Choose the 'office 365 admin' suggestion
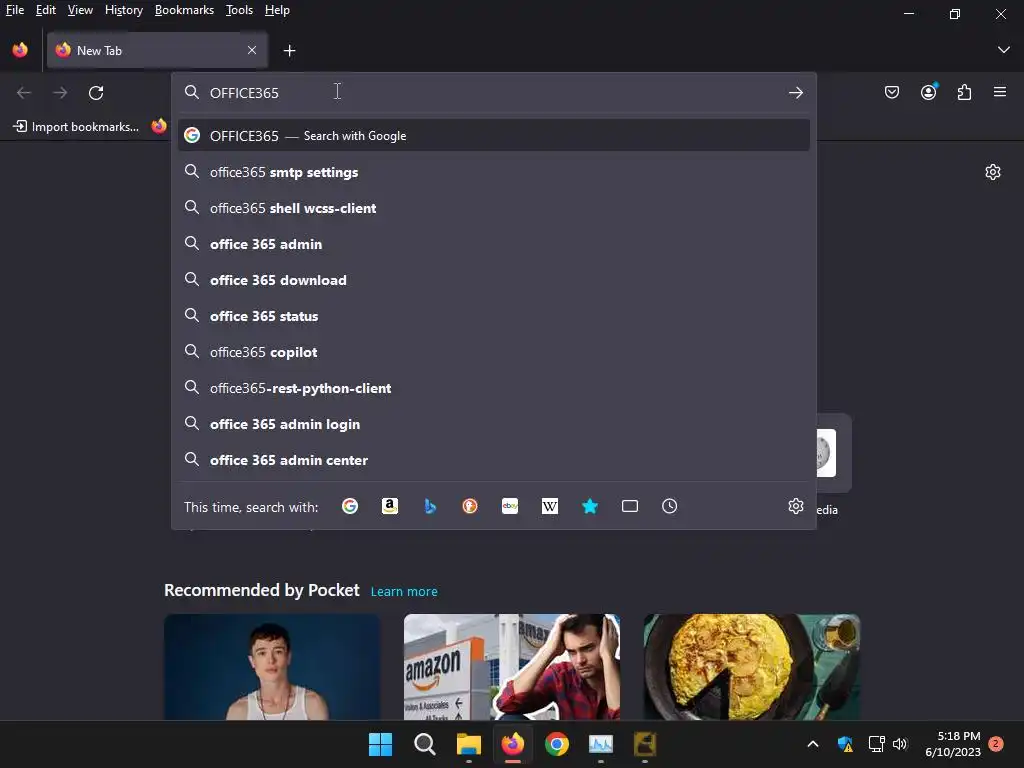 [493, 244]
